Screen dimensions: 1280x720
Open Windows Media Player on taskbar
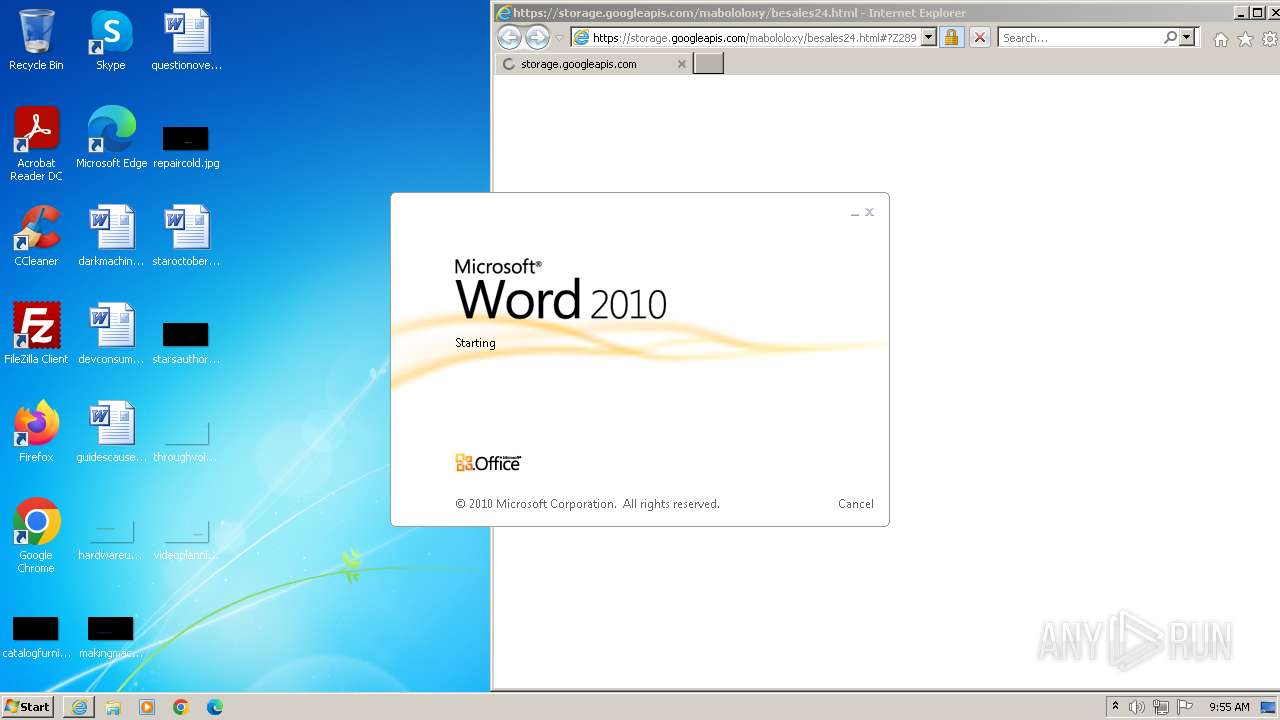[147, 707]
